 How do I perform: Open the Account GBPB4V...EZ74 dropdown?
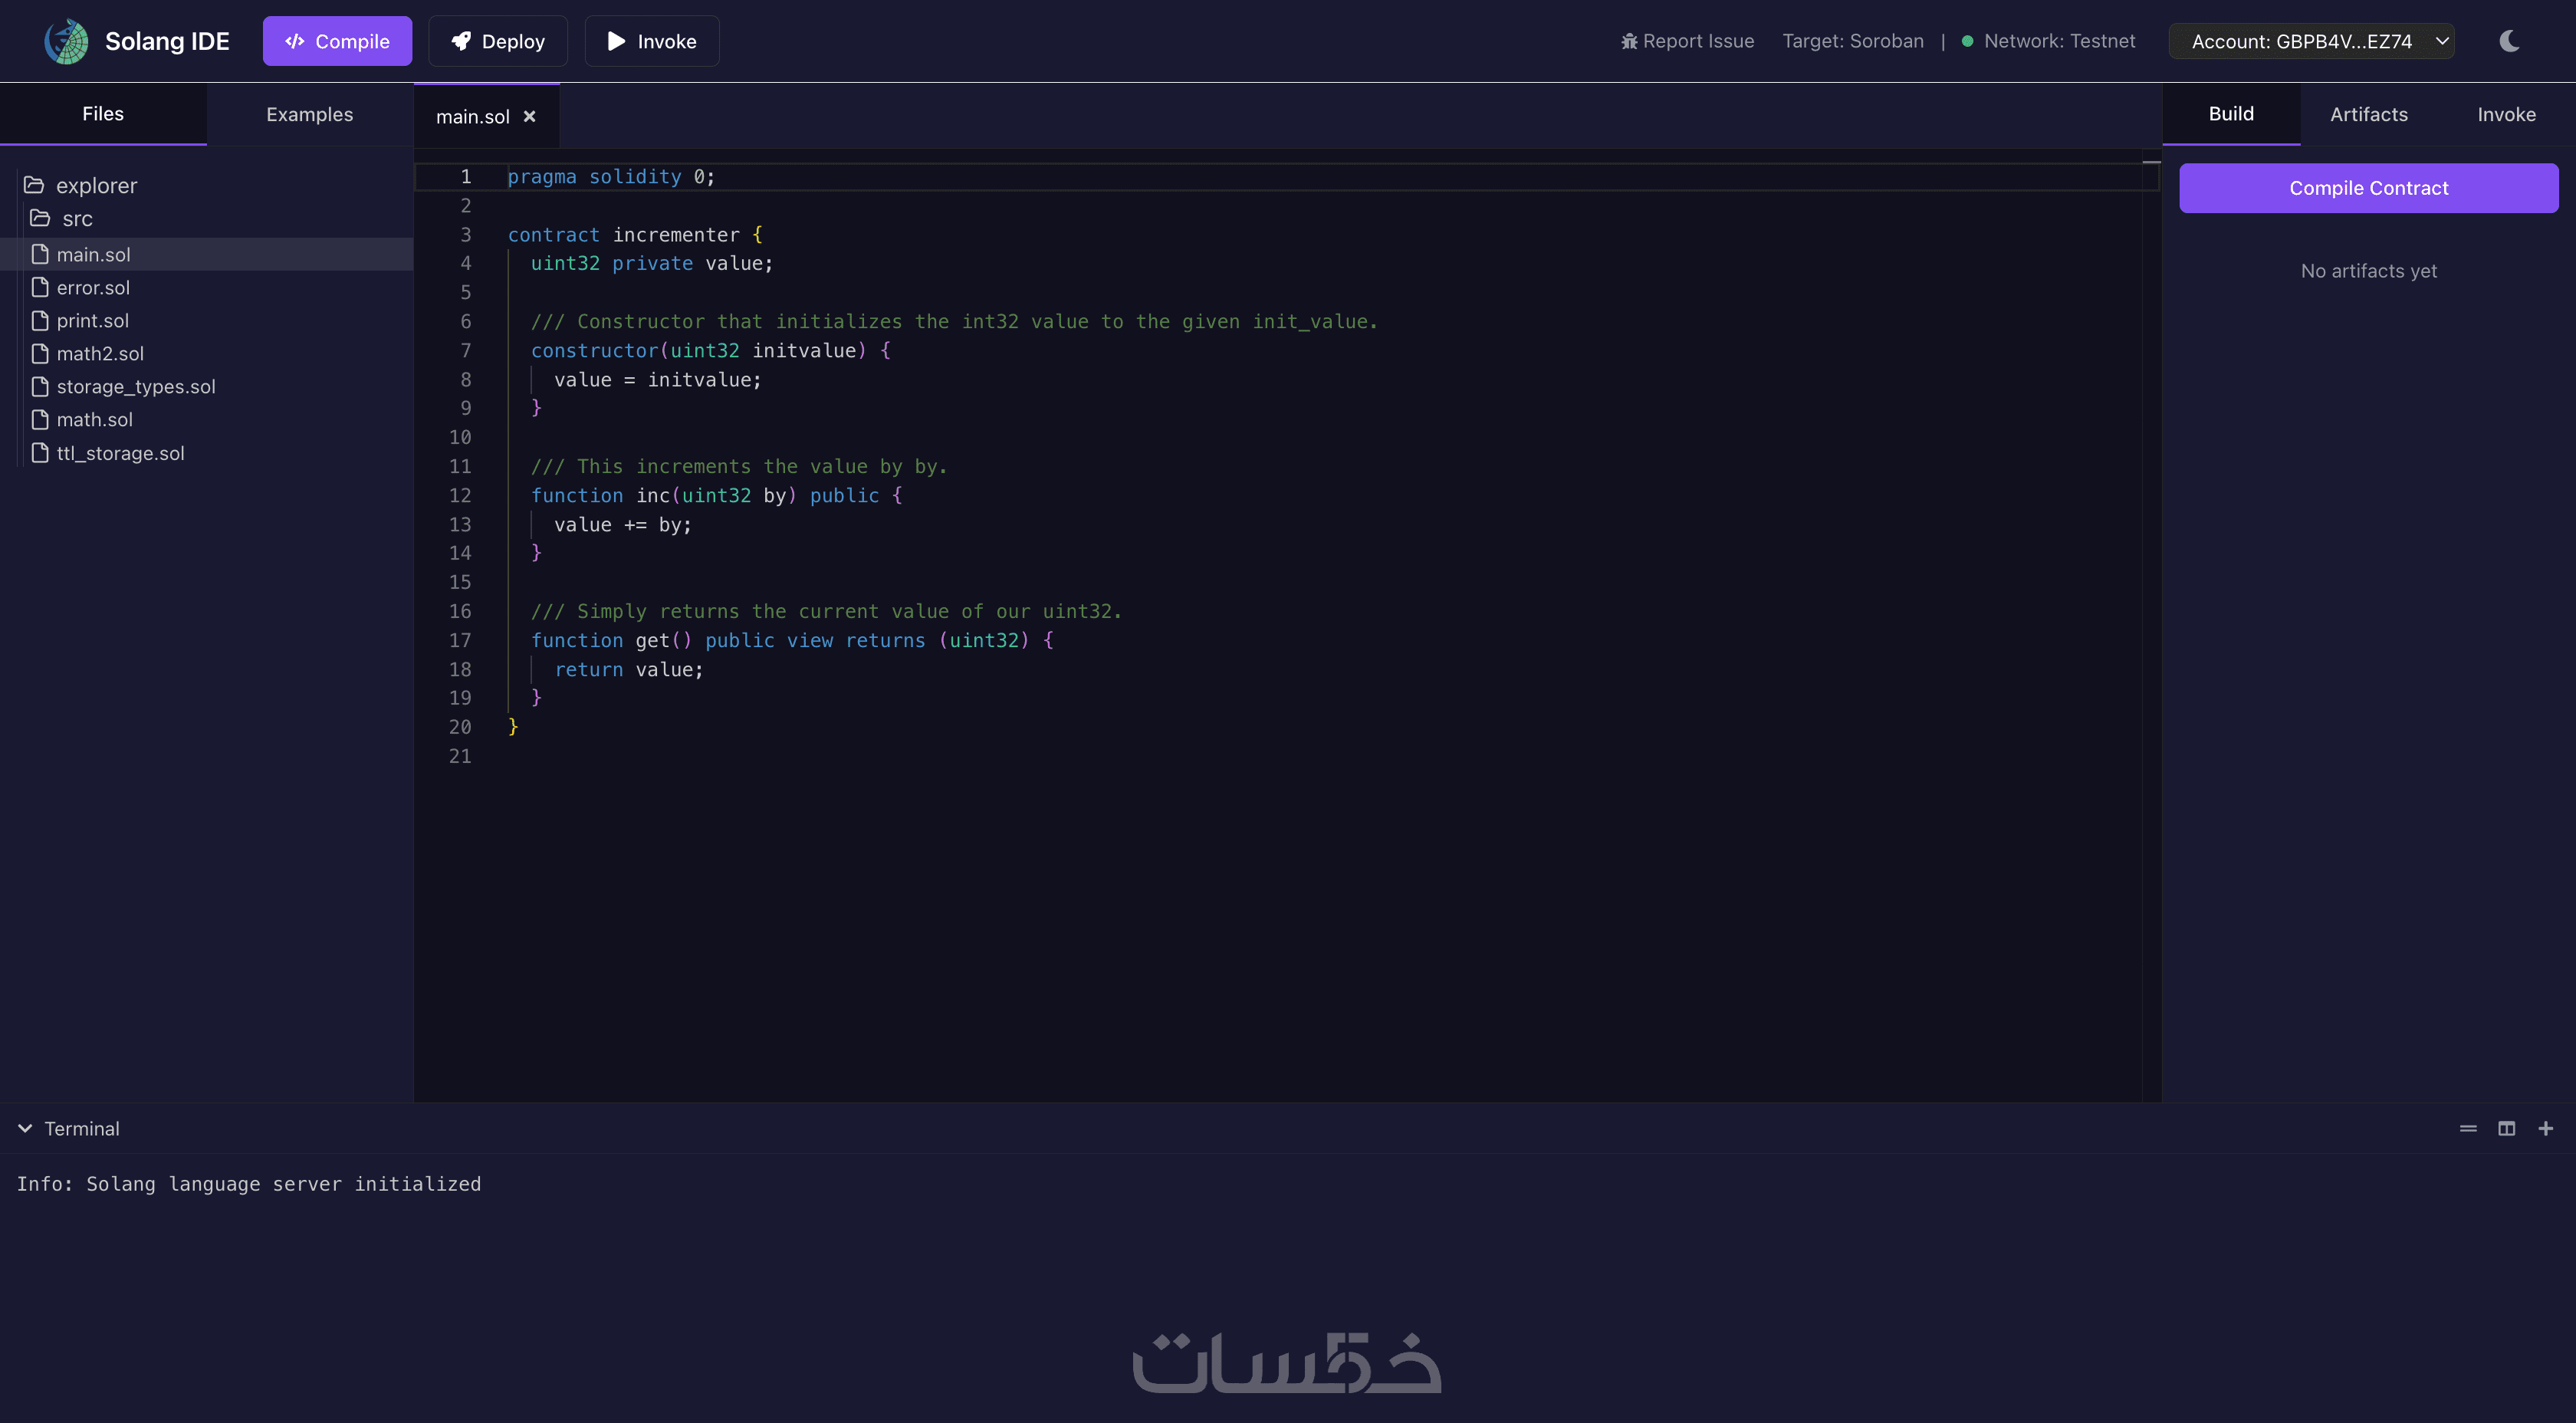click(x=2311, y=41)
